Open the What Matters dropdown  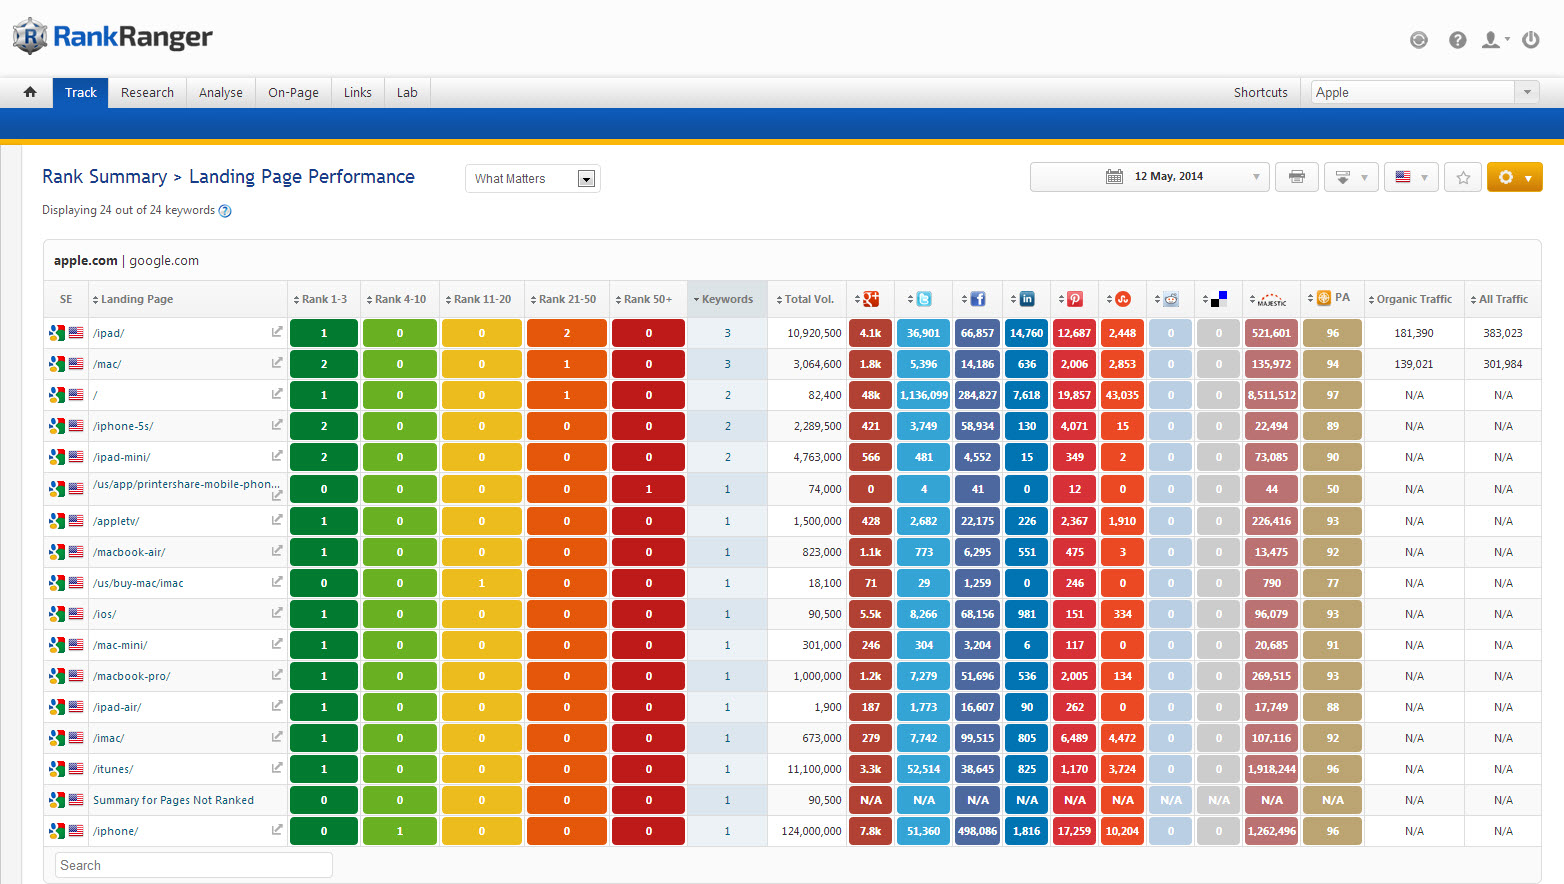click(533, 178)
